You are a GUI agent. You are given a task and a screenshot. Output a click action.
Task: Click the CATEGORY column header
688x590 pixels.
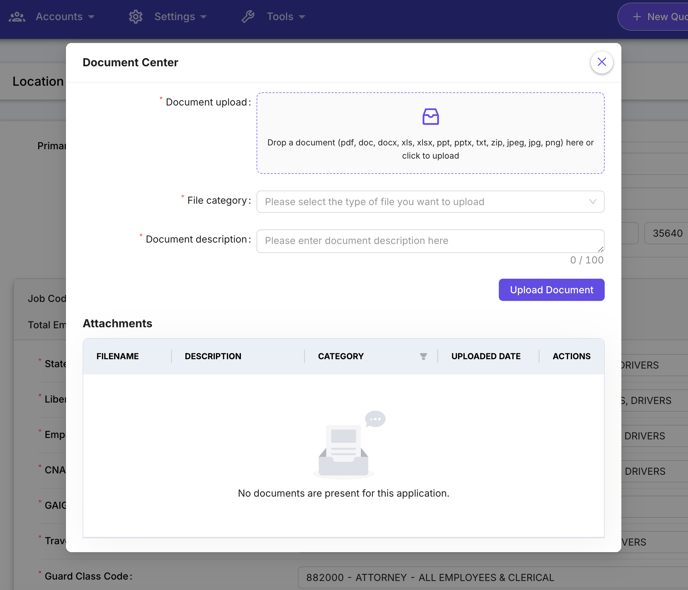pos(341,356)
